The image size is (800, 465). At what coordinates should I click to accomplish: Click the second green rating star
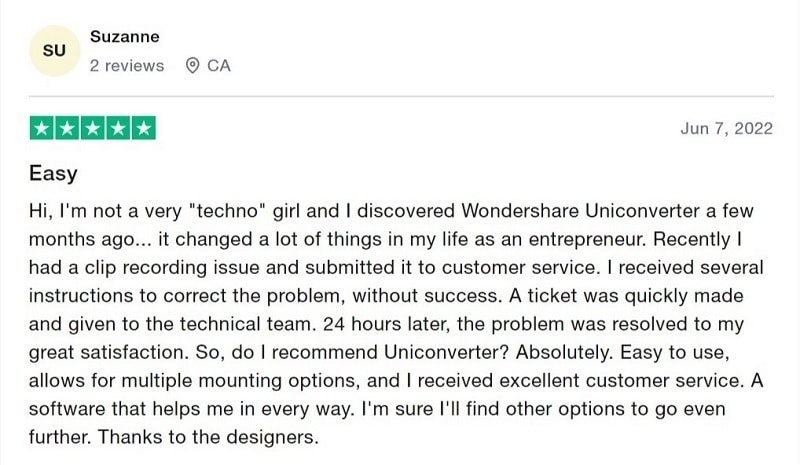point(68,129)
